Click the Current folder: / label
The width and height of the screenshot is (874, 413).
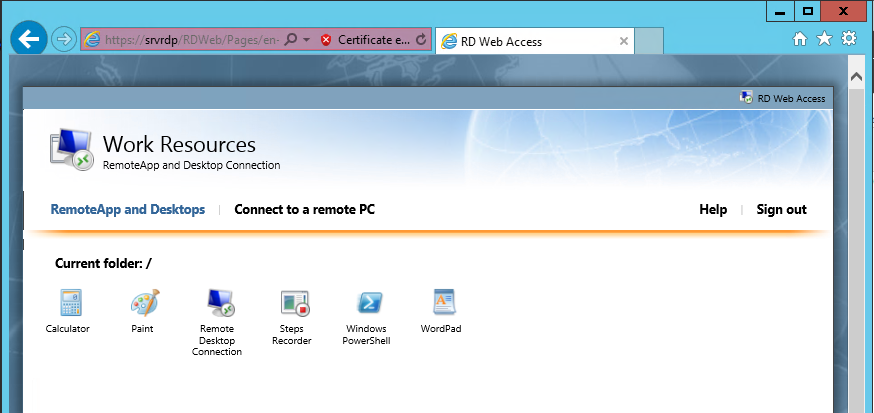(103, 264)
